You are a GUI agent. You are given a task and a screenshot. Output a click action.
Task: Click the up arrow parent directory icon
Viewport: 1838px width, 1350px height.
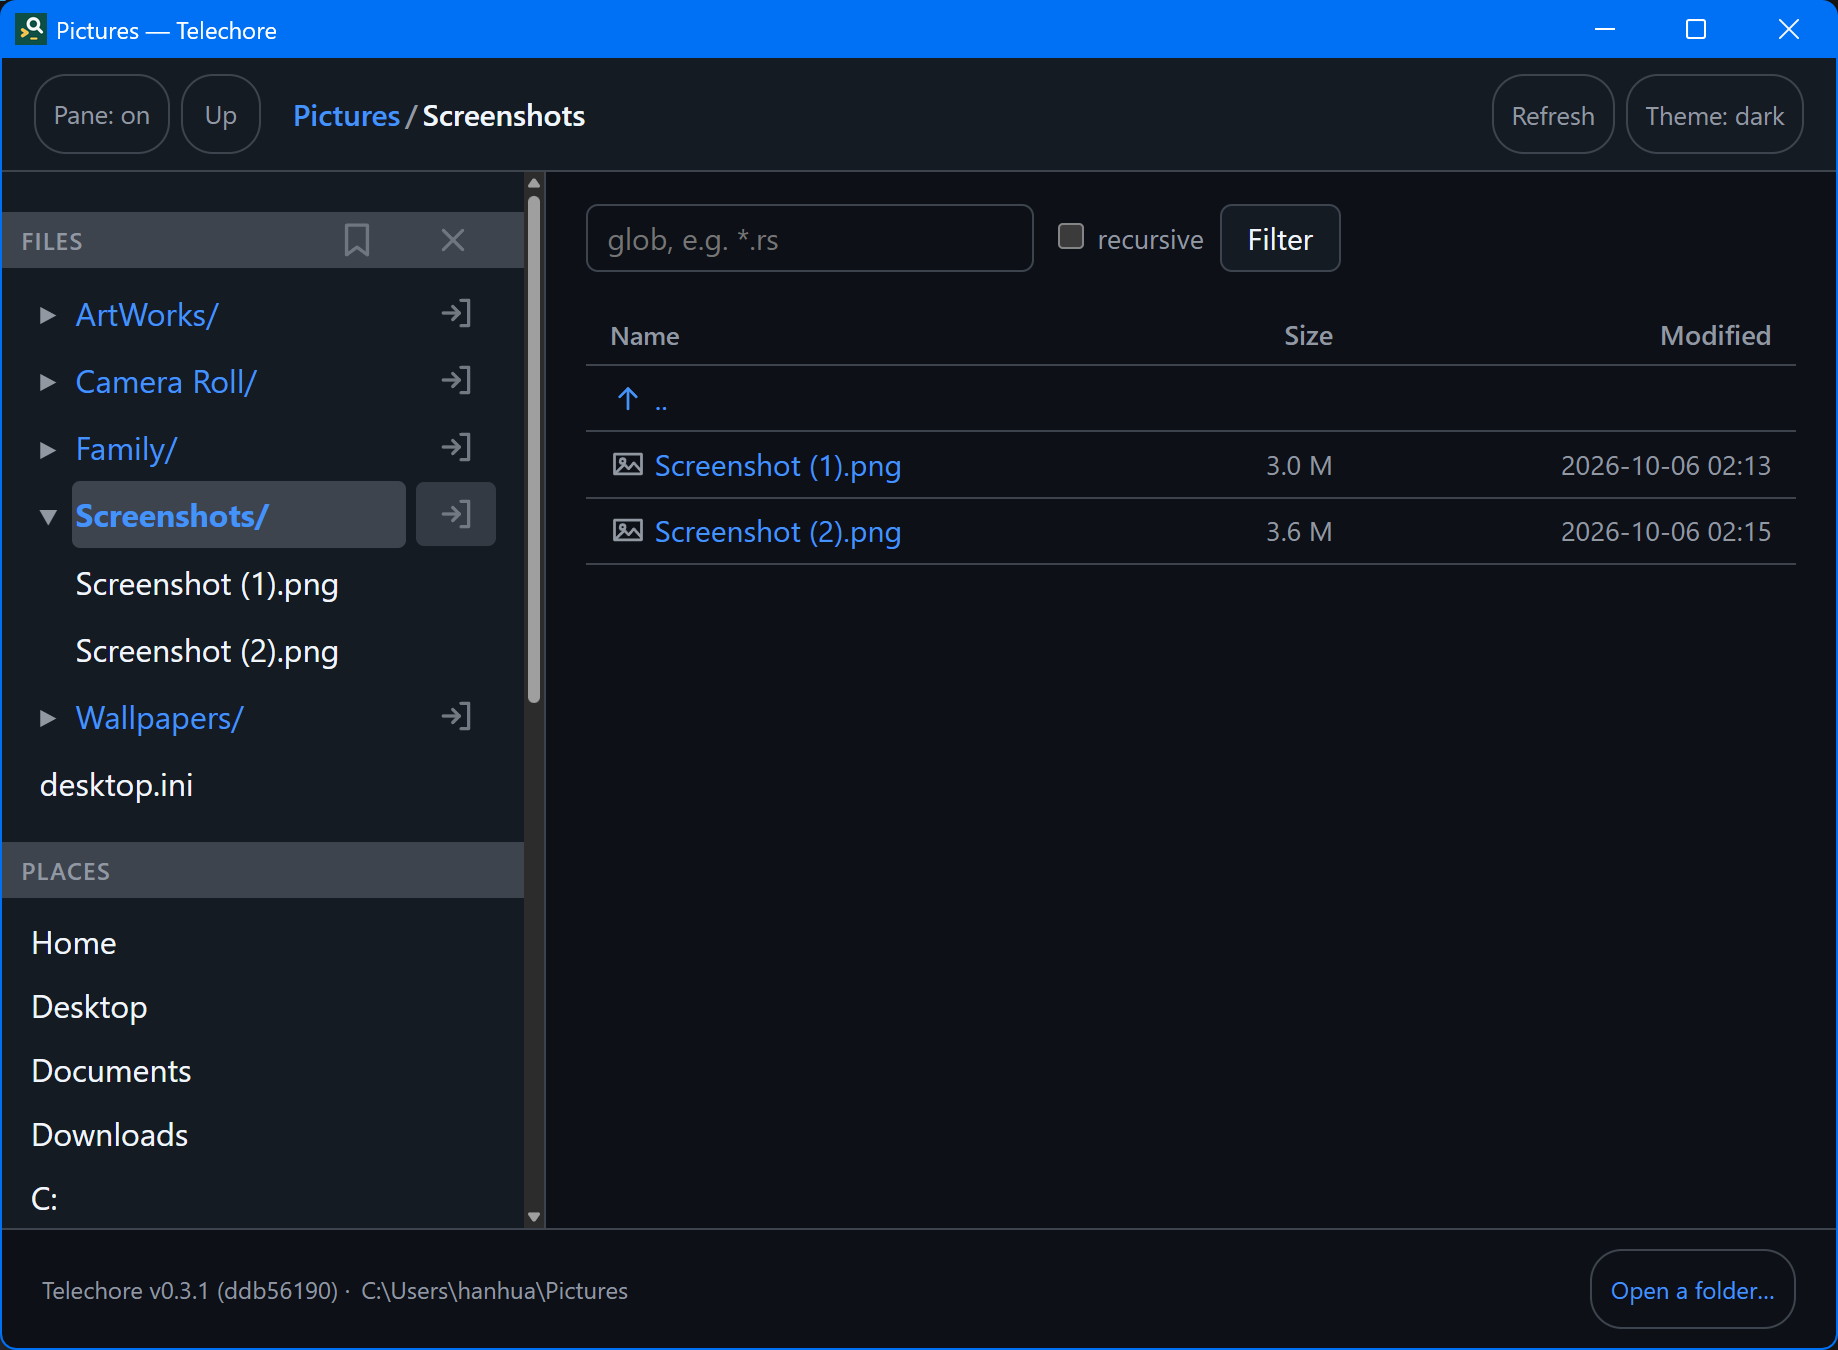click(x=628, y=399)
